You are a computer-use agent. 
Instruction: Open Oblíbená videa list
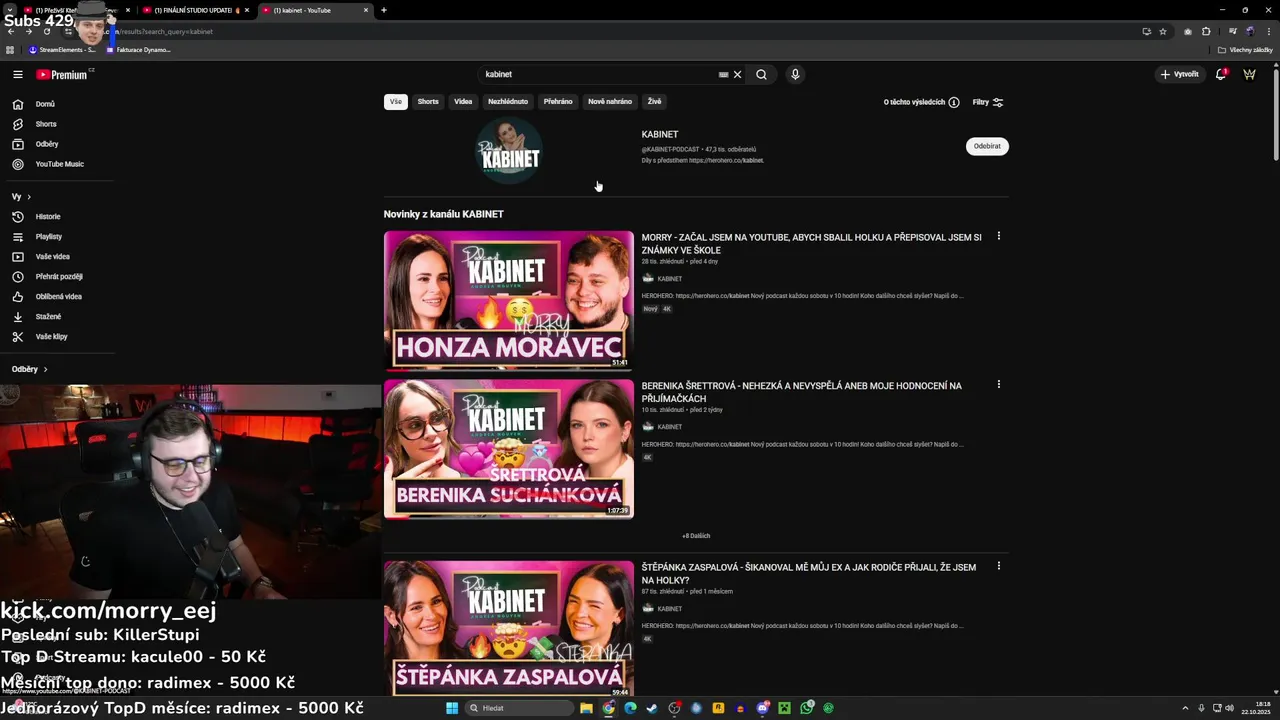(x=58, y=297)
